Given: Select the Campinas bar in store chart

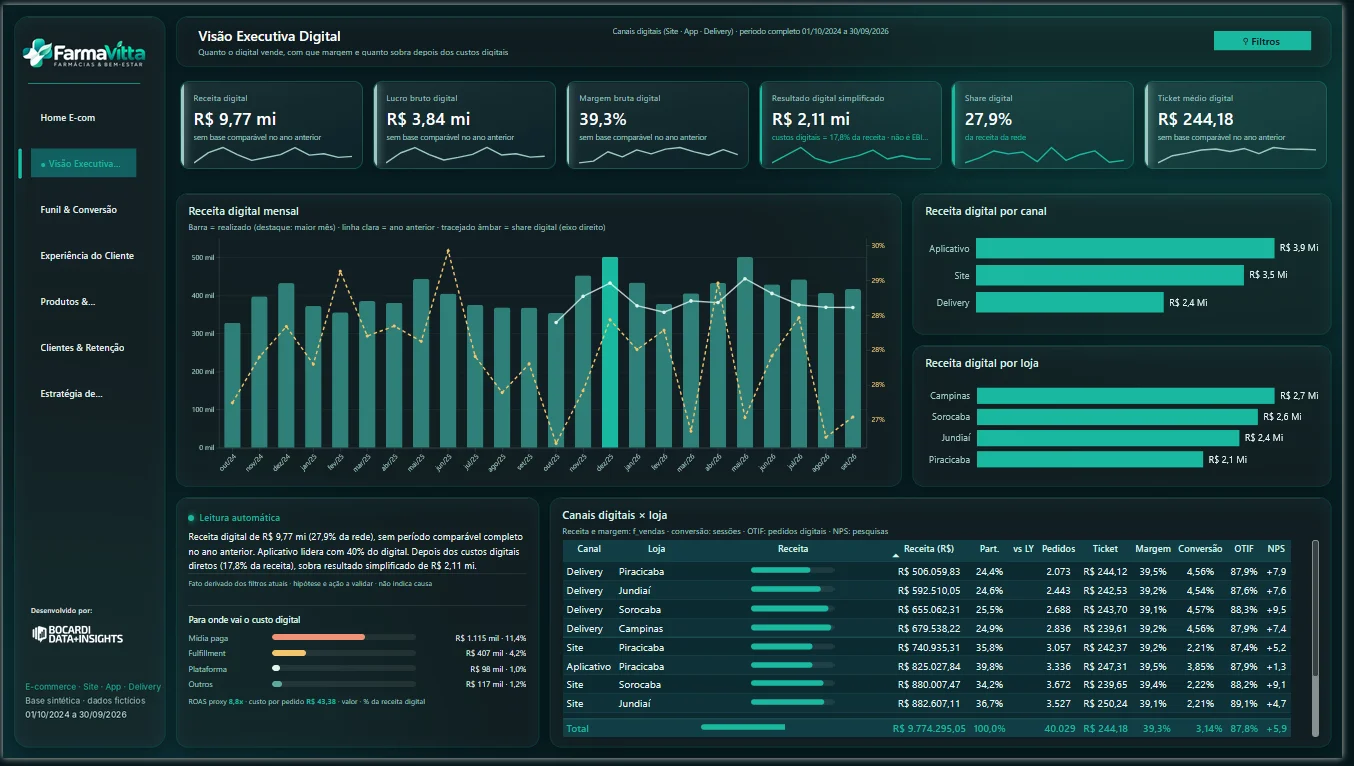Looking at the screenshot, I should click(1125, 396).
